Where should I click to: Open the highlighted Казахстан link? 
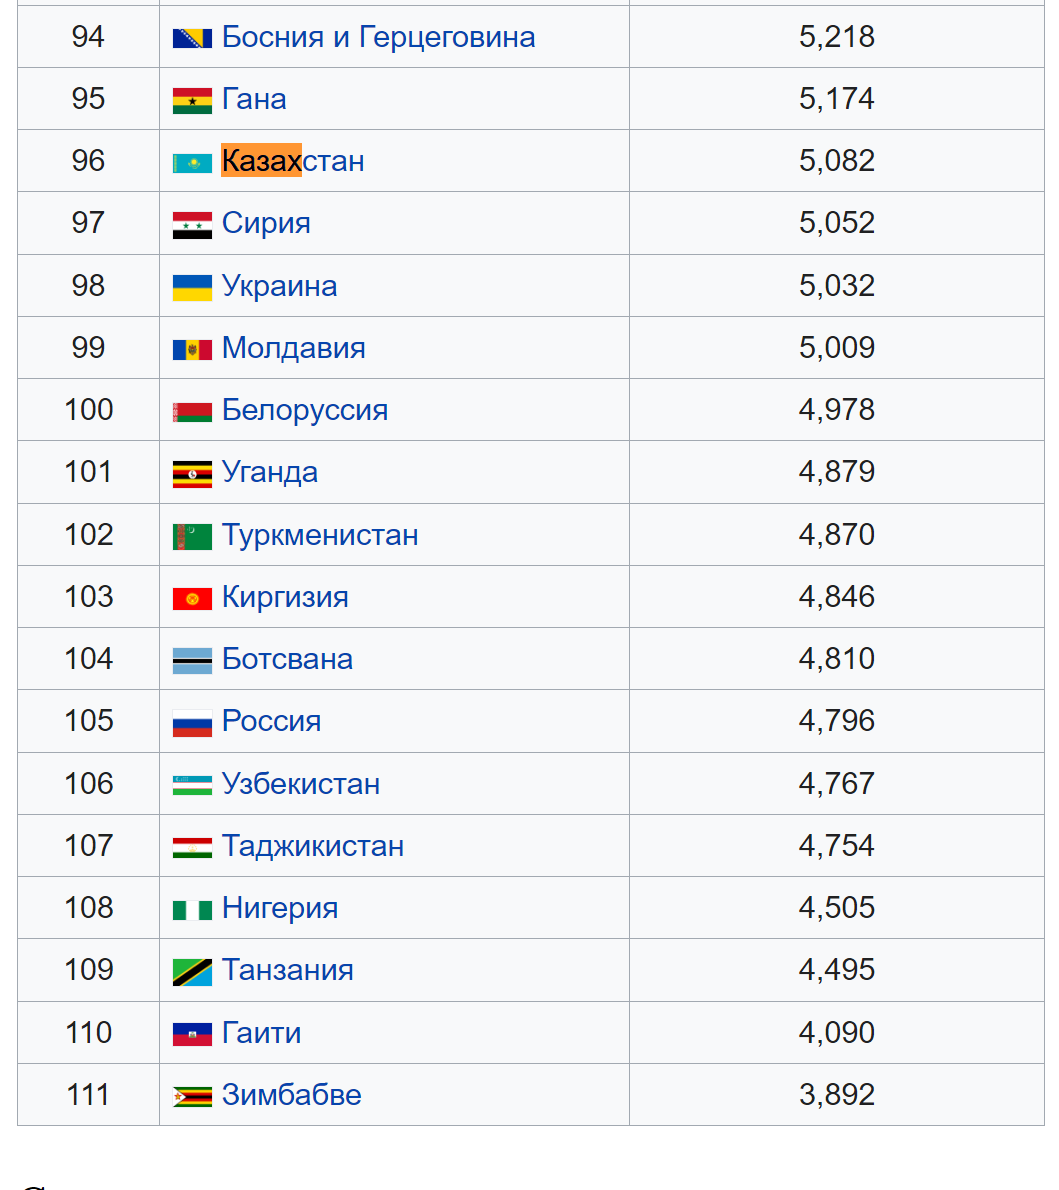[x=293, y=161]
